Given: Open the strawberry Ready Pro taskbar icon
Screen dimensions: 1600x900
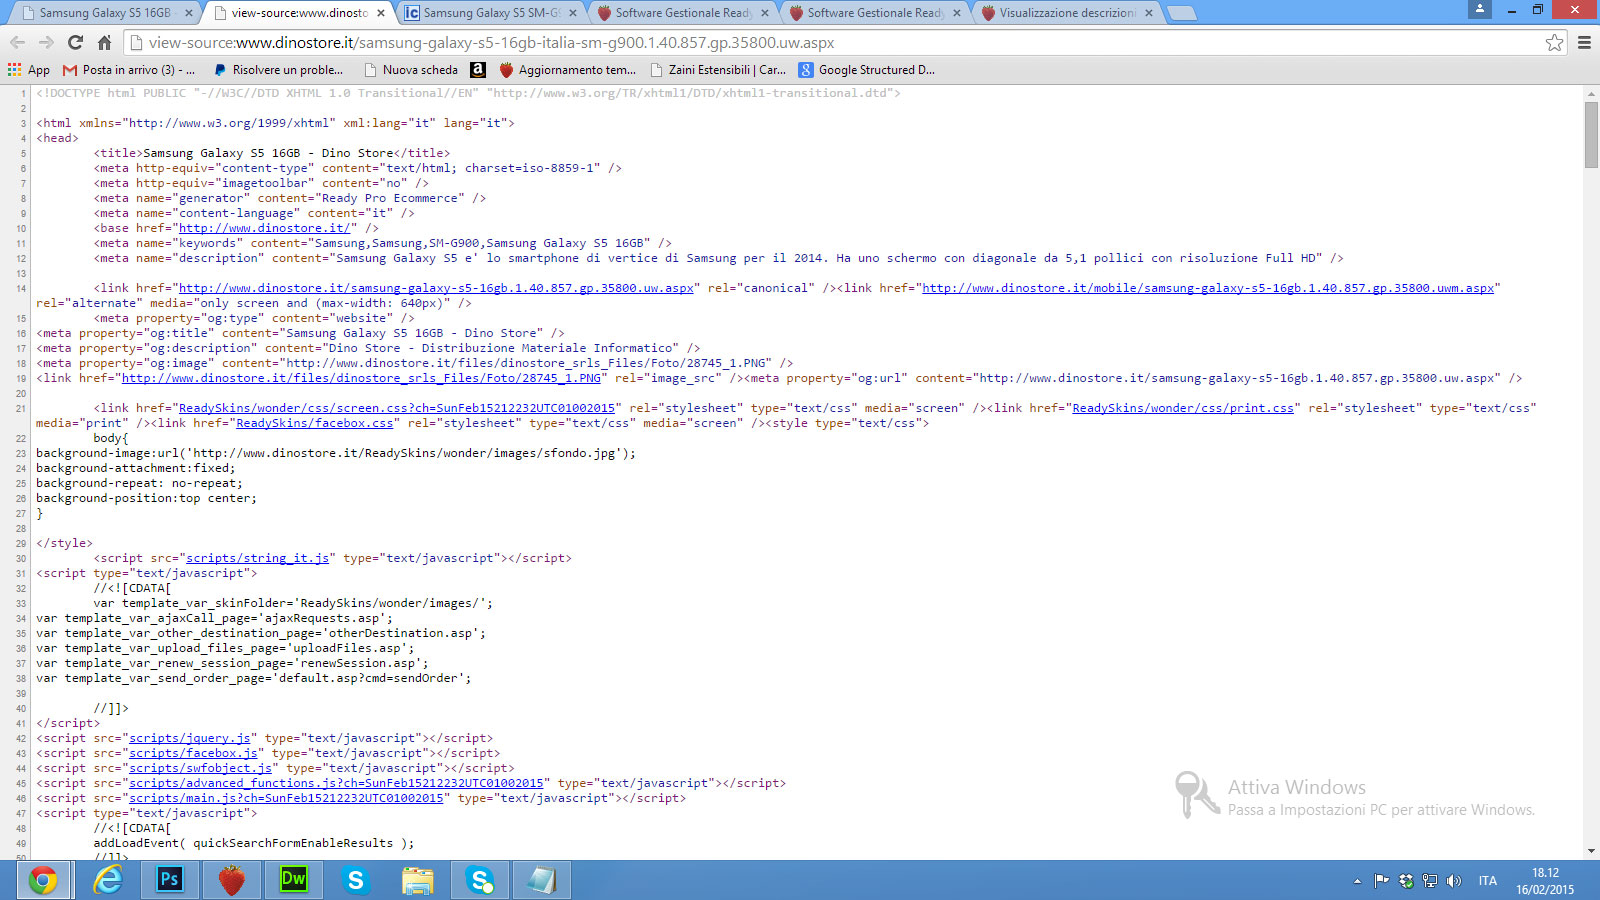Looking at the screenshot, I should pos(231,880).
